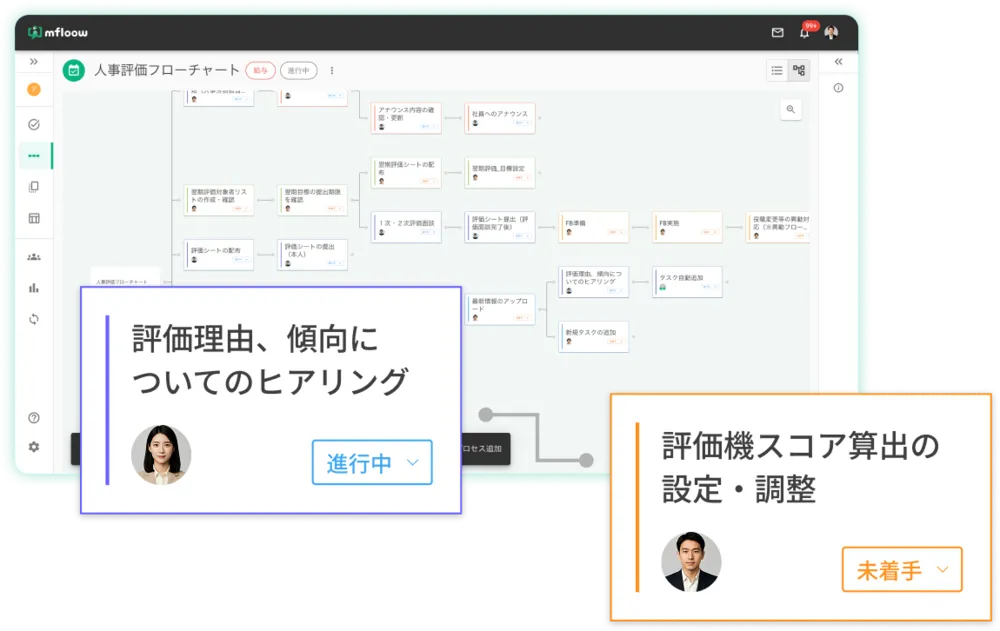Click the mfloow logo
1000x631 pixels.
pyautogui.click(x=58, y=33)
